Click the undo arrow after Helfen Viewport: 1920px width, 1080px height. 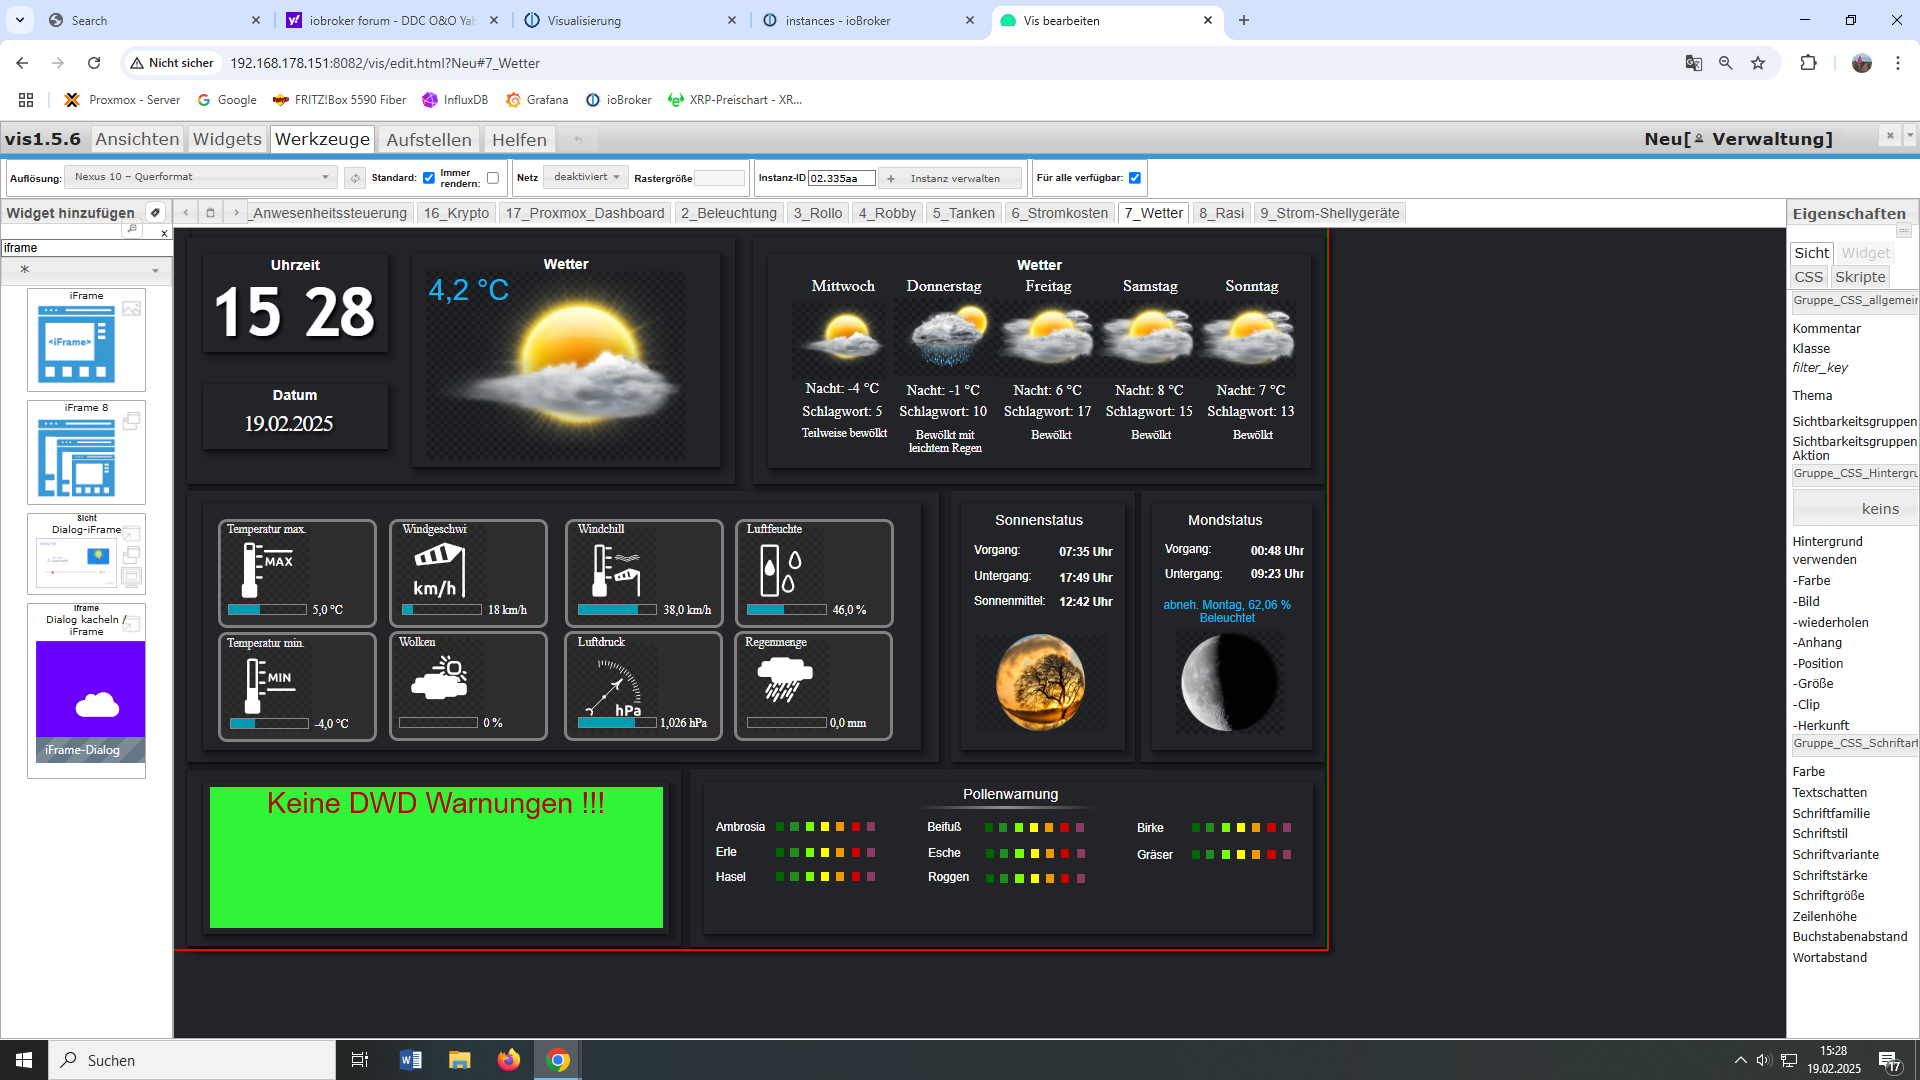click(x=578, y=140)
